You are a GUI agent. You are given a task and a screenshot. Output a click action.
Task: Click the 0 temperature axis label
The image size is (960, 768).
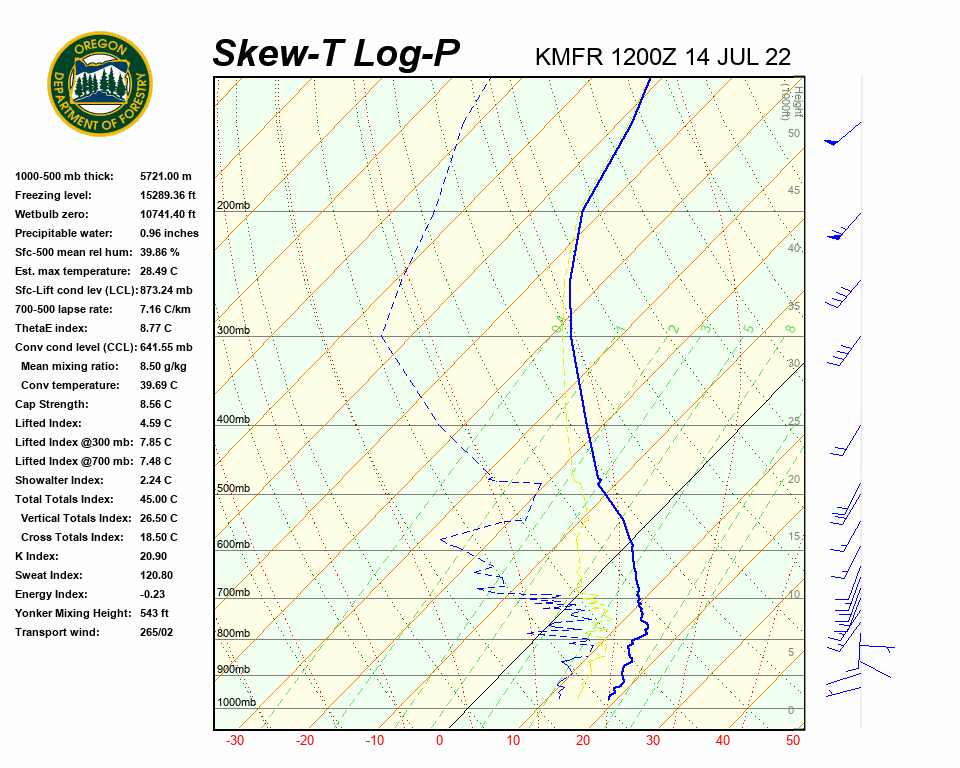pos(439,741)
